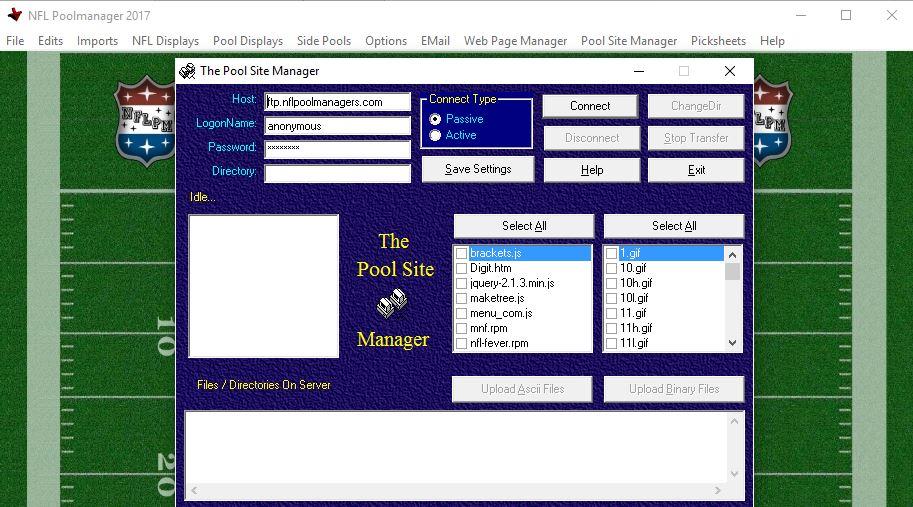Click the gif list scroll up arrow
The height and width of the screenshot is (507, 913).
coord(732,254)
